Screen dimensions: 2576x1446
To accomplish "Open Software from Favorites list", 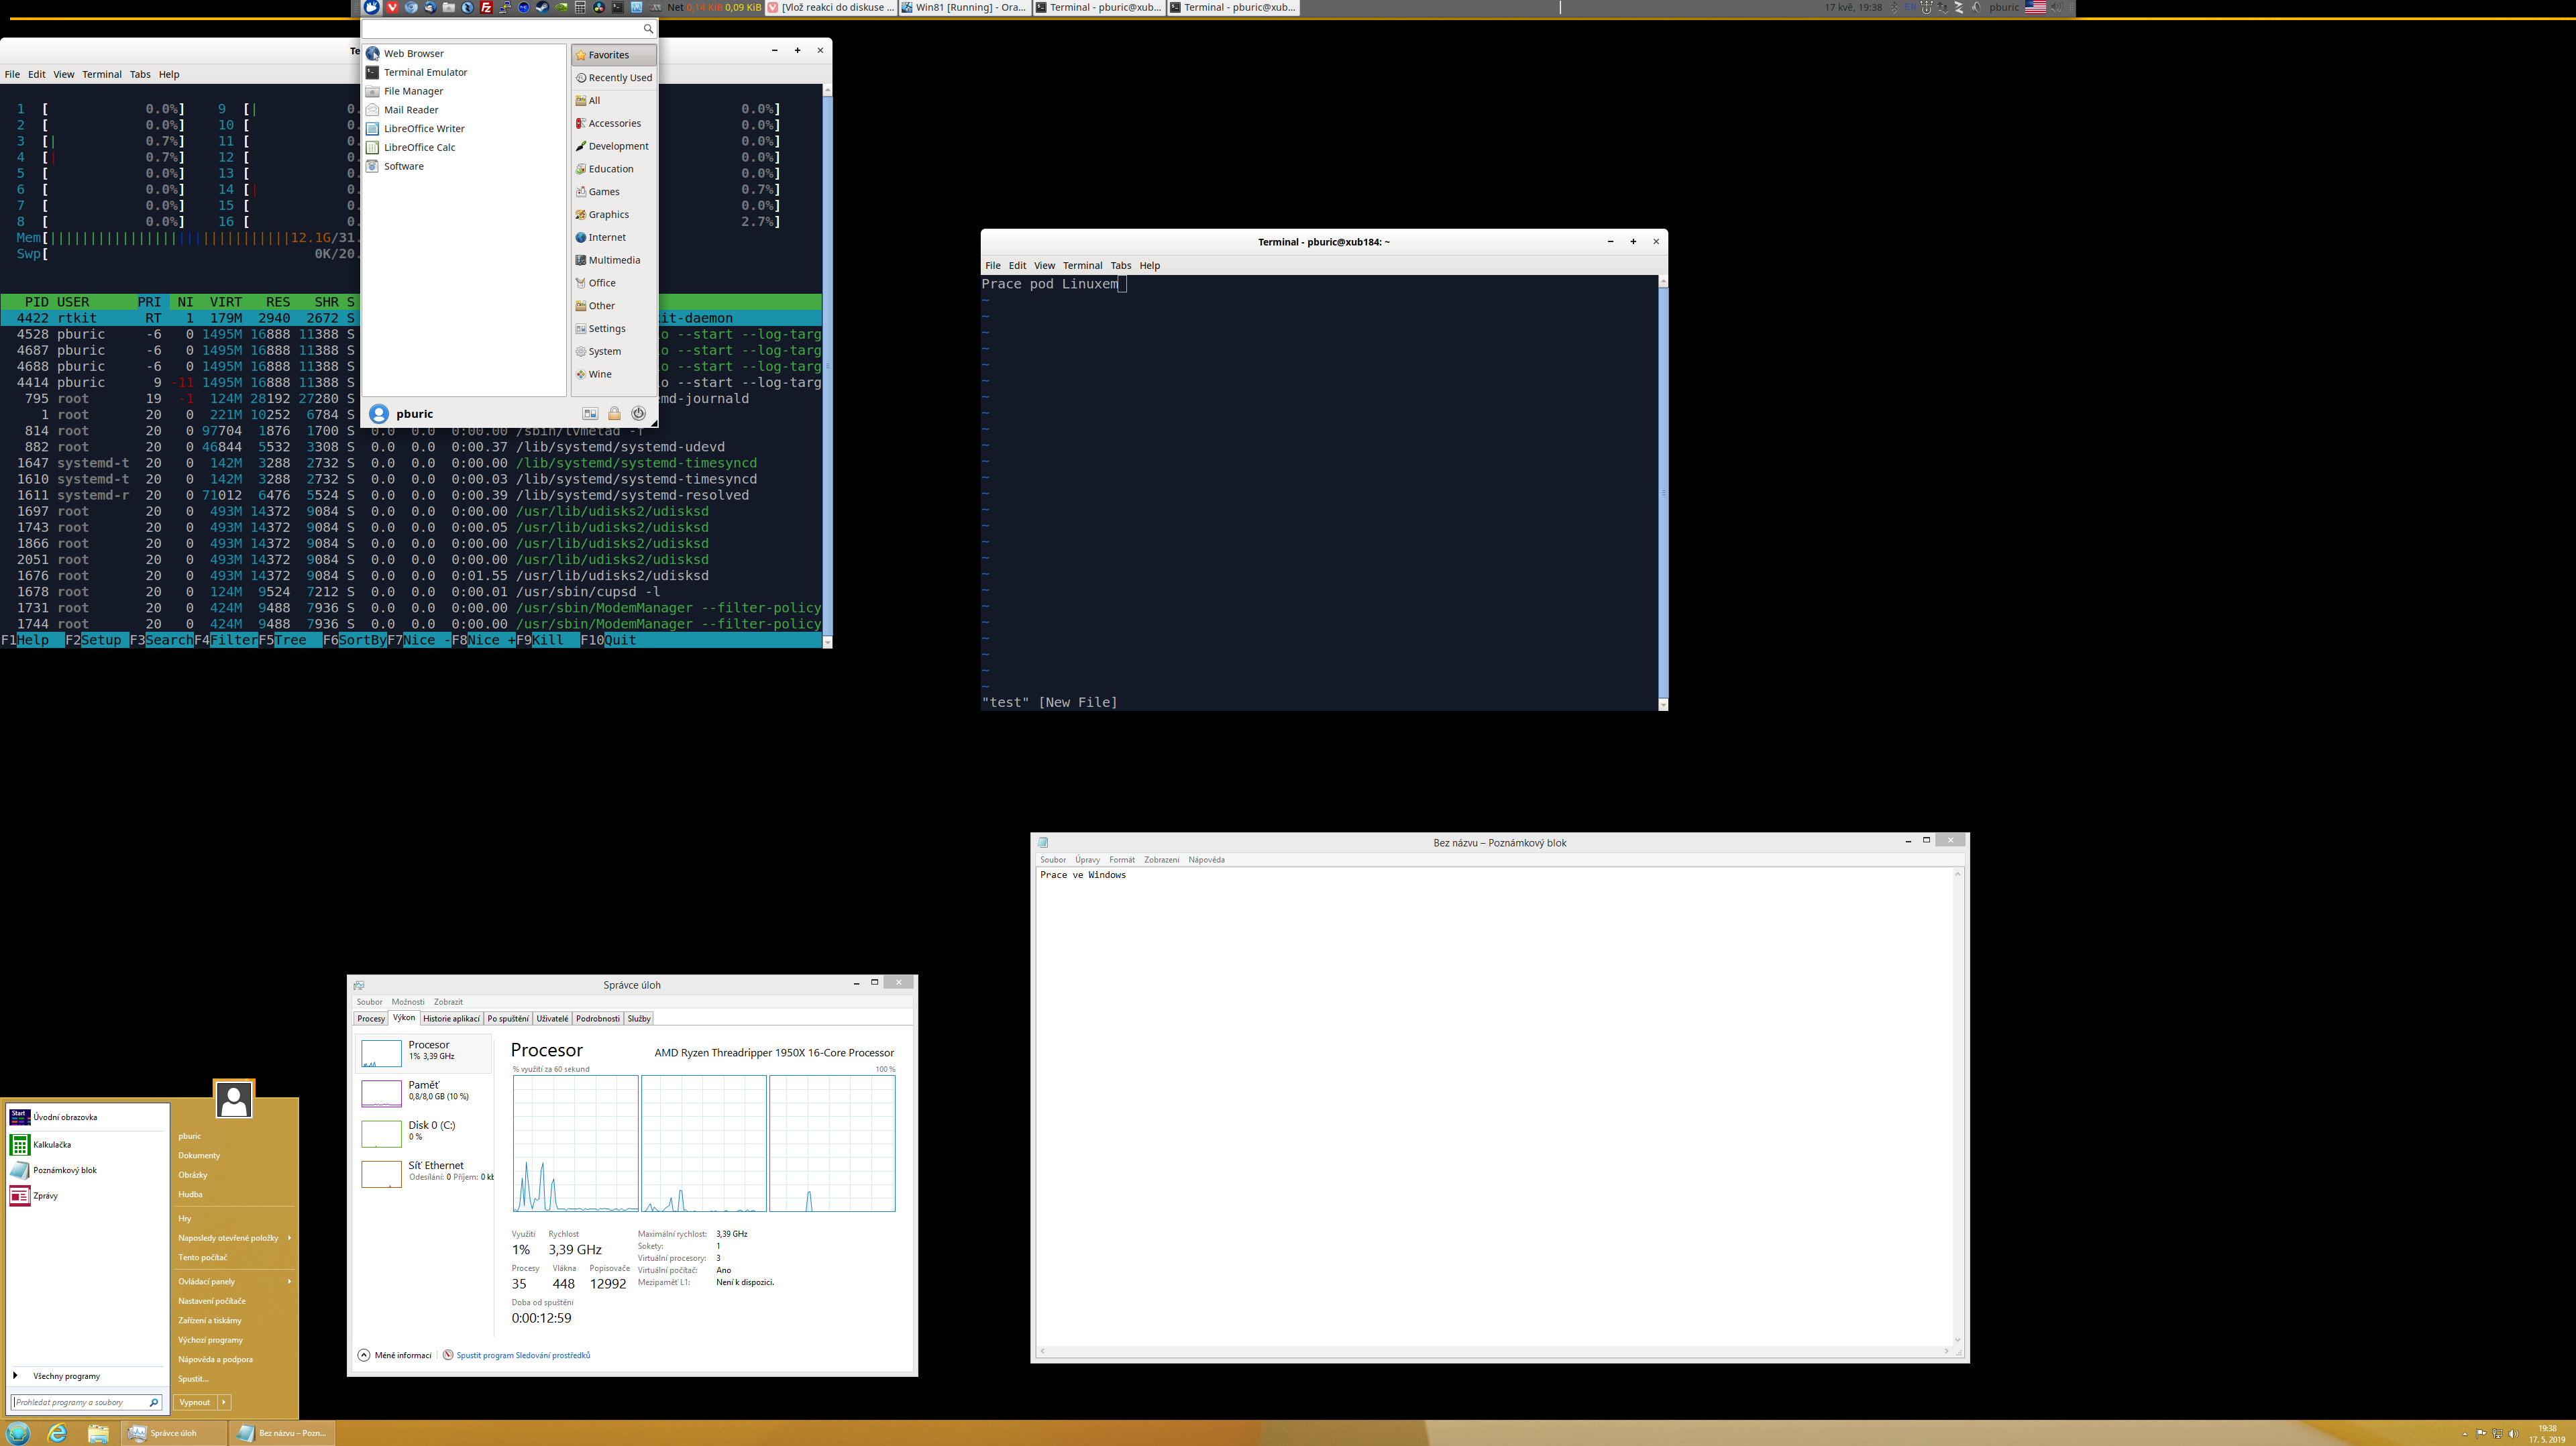I will tap(465, 166).
